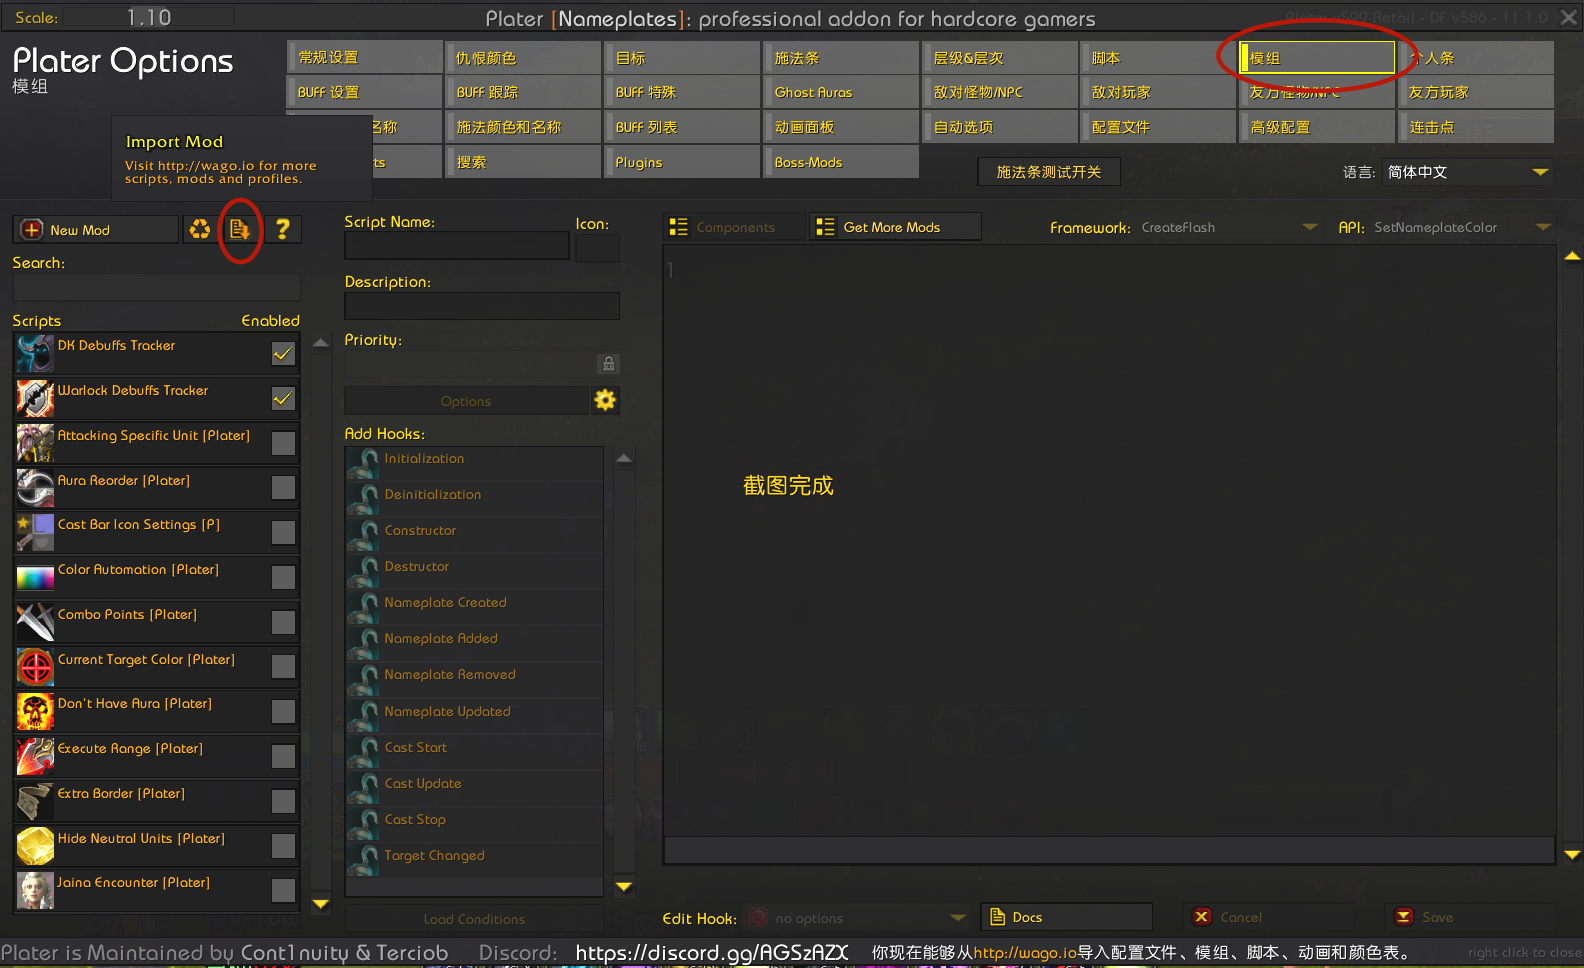Select the DK Debuffs Tracker script icon
Viewport: 1584px width, 968px height.
tap(35, 354)
